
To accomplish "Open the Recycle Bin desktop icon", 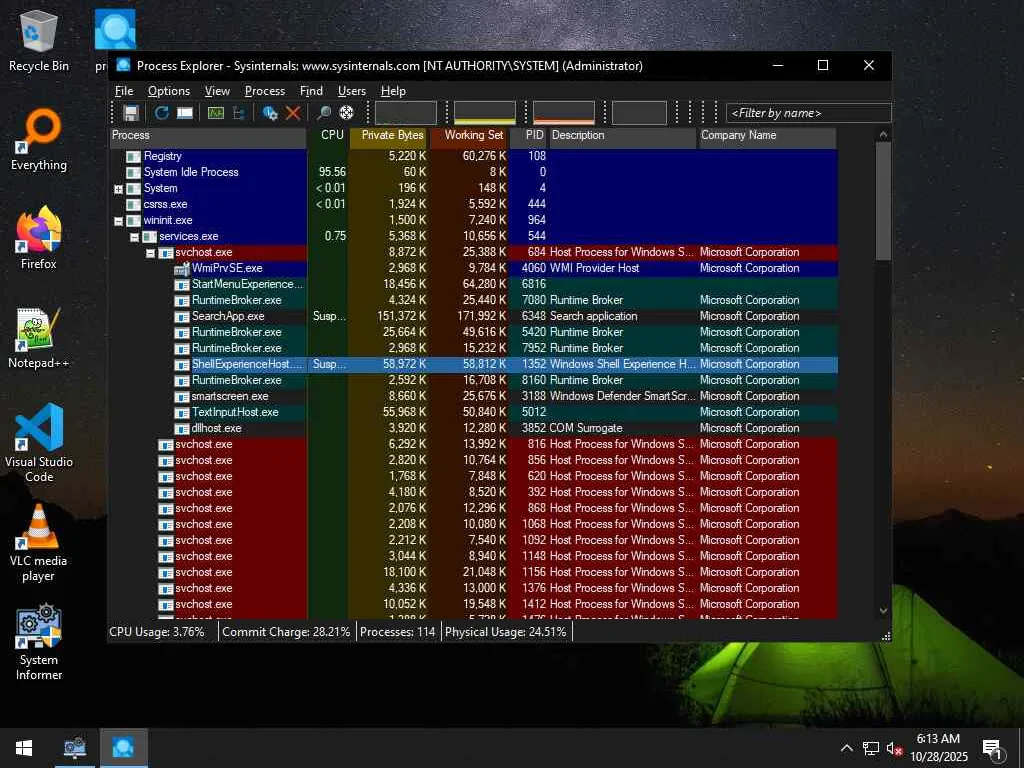I will point(39,41).
